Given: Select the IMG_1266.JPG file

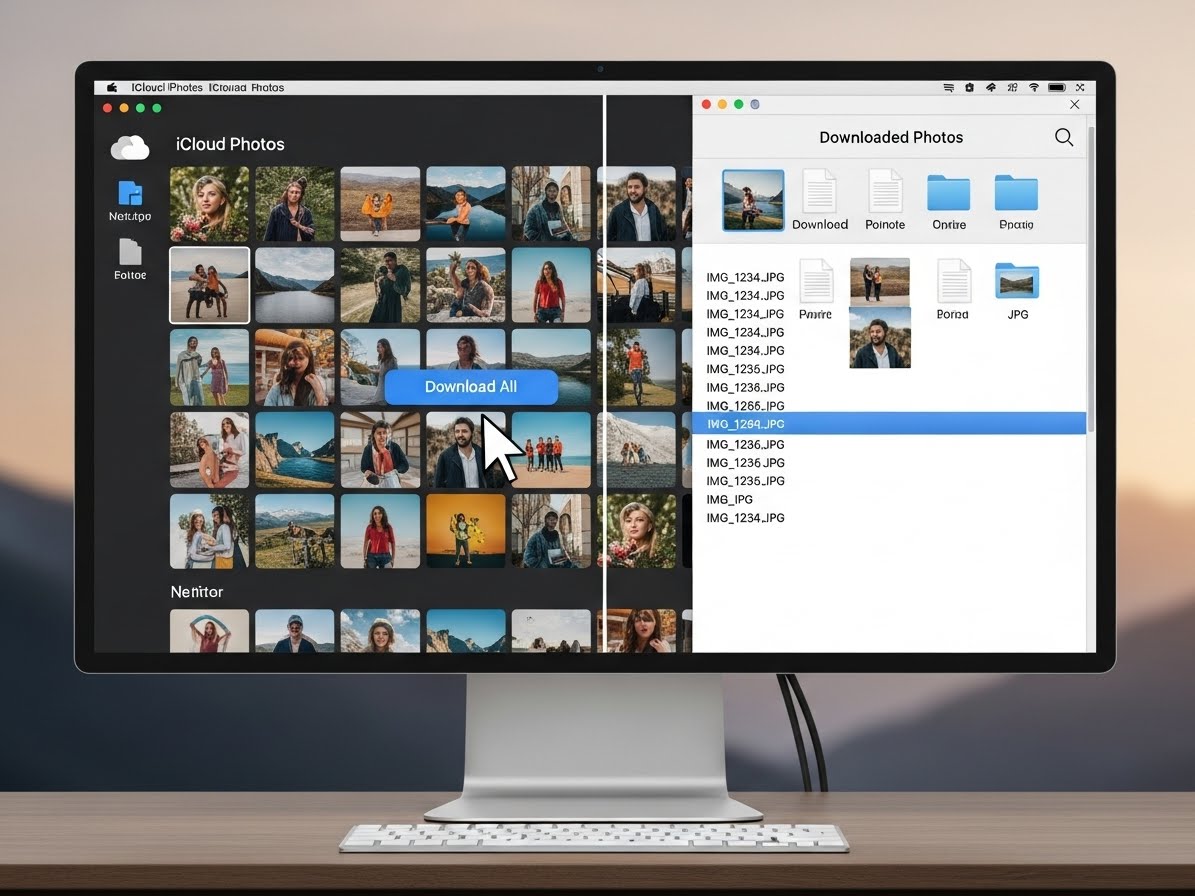Looking at the screenshot, I should pyautogui.click(x=745, y=405).
